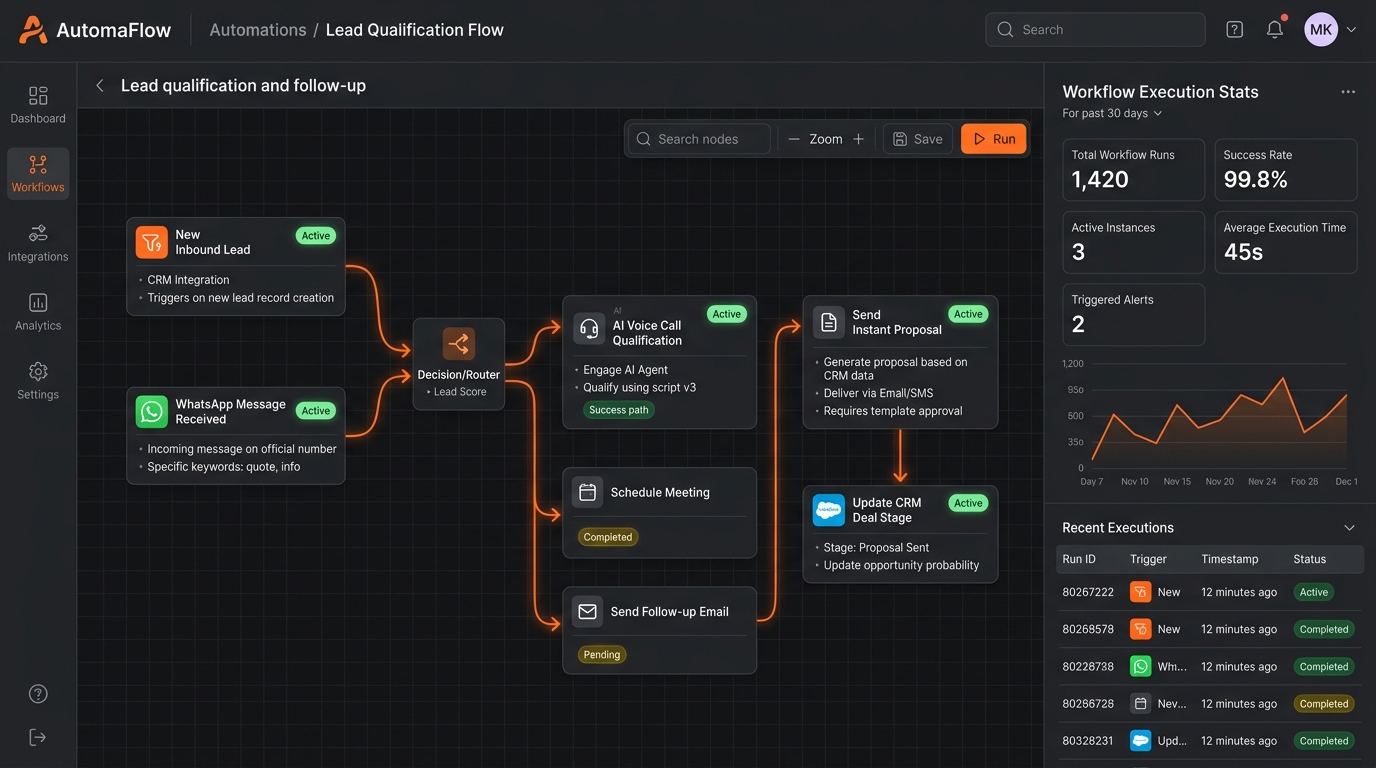
Task: Click the WhatsApp icon on message node
Action: tap(152, 412)
